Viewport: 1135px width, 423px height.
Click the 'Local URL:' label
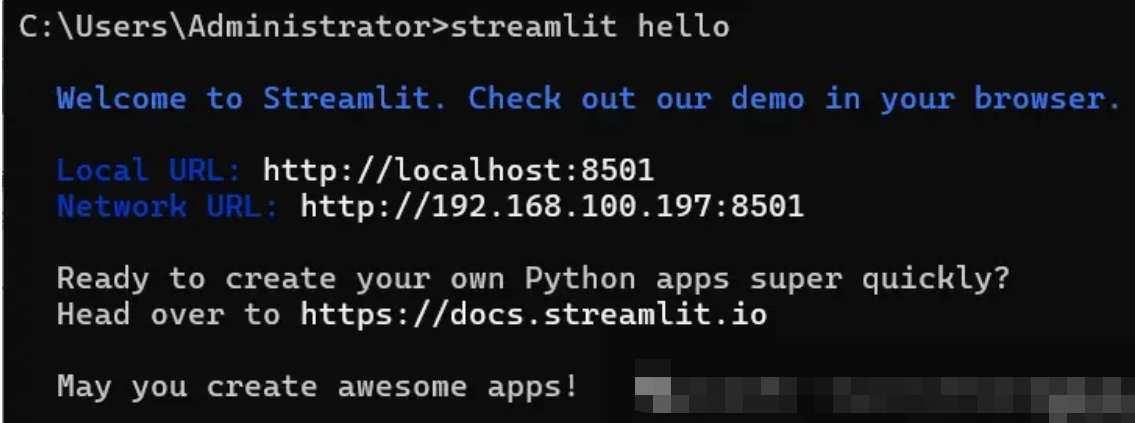pos(149,172)
